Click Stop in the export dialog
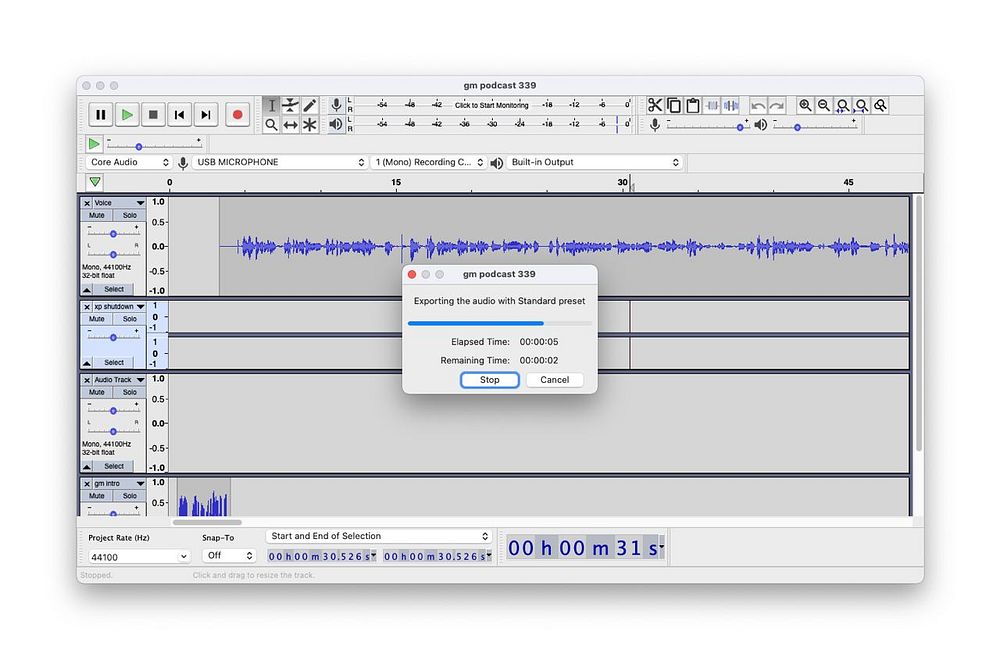 pyautogui.click(x=489, y=380)
